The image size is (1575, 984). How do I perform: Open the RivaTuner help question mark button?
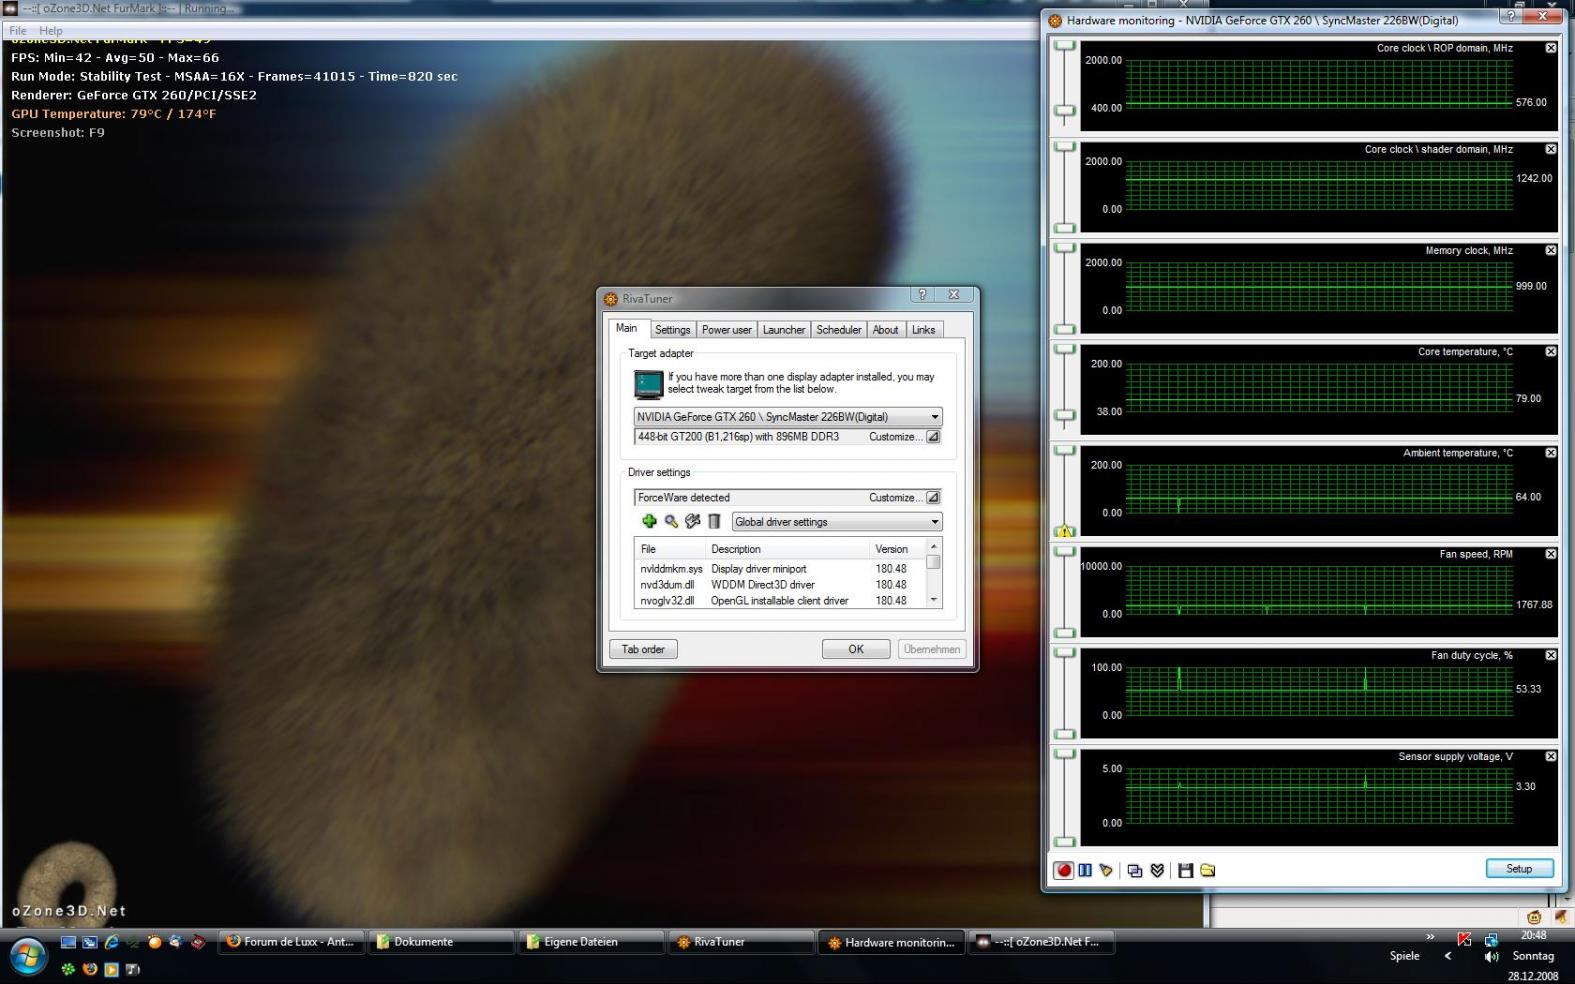click(x=922, y=294)
